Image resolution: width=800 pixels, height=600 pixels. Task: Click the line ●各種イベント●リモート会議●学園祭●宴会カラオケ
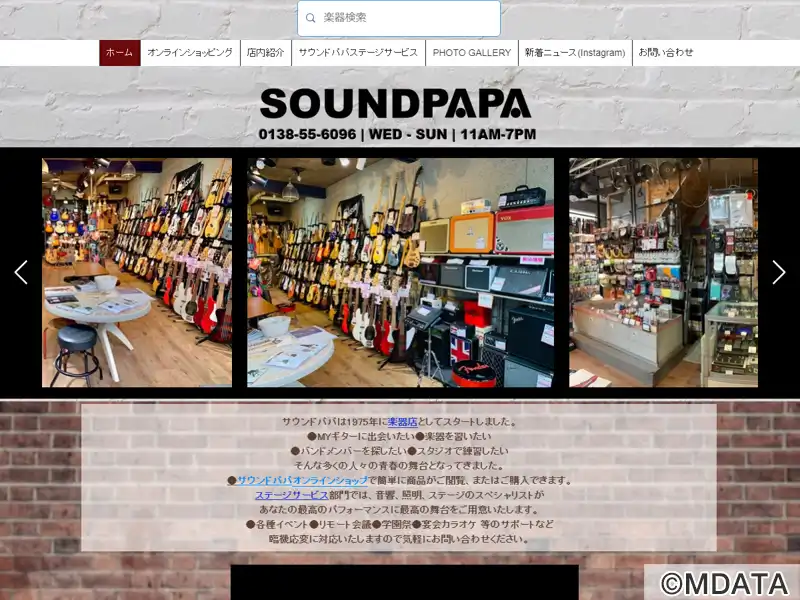pos(361,524)
